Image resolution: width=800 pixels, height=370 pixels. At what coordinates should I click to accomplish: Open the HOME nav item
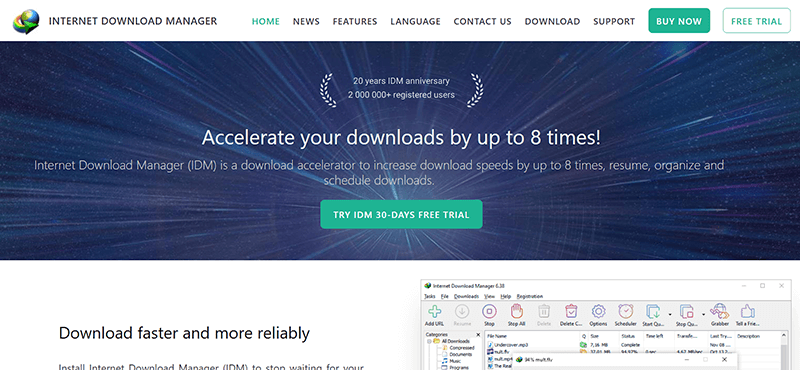[x=266, y=21]
